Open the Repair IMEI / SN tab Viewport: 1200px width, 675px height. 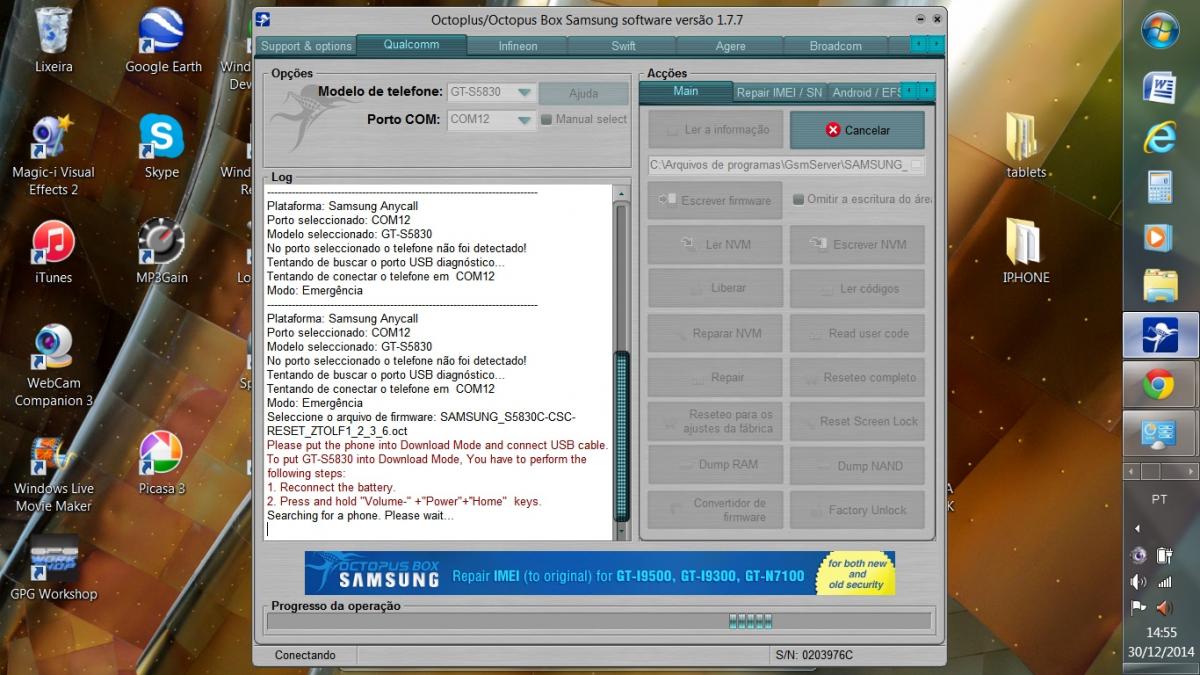point(779,92)
